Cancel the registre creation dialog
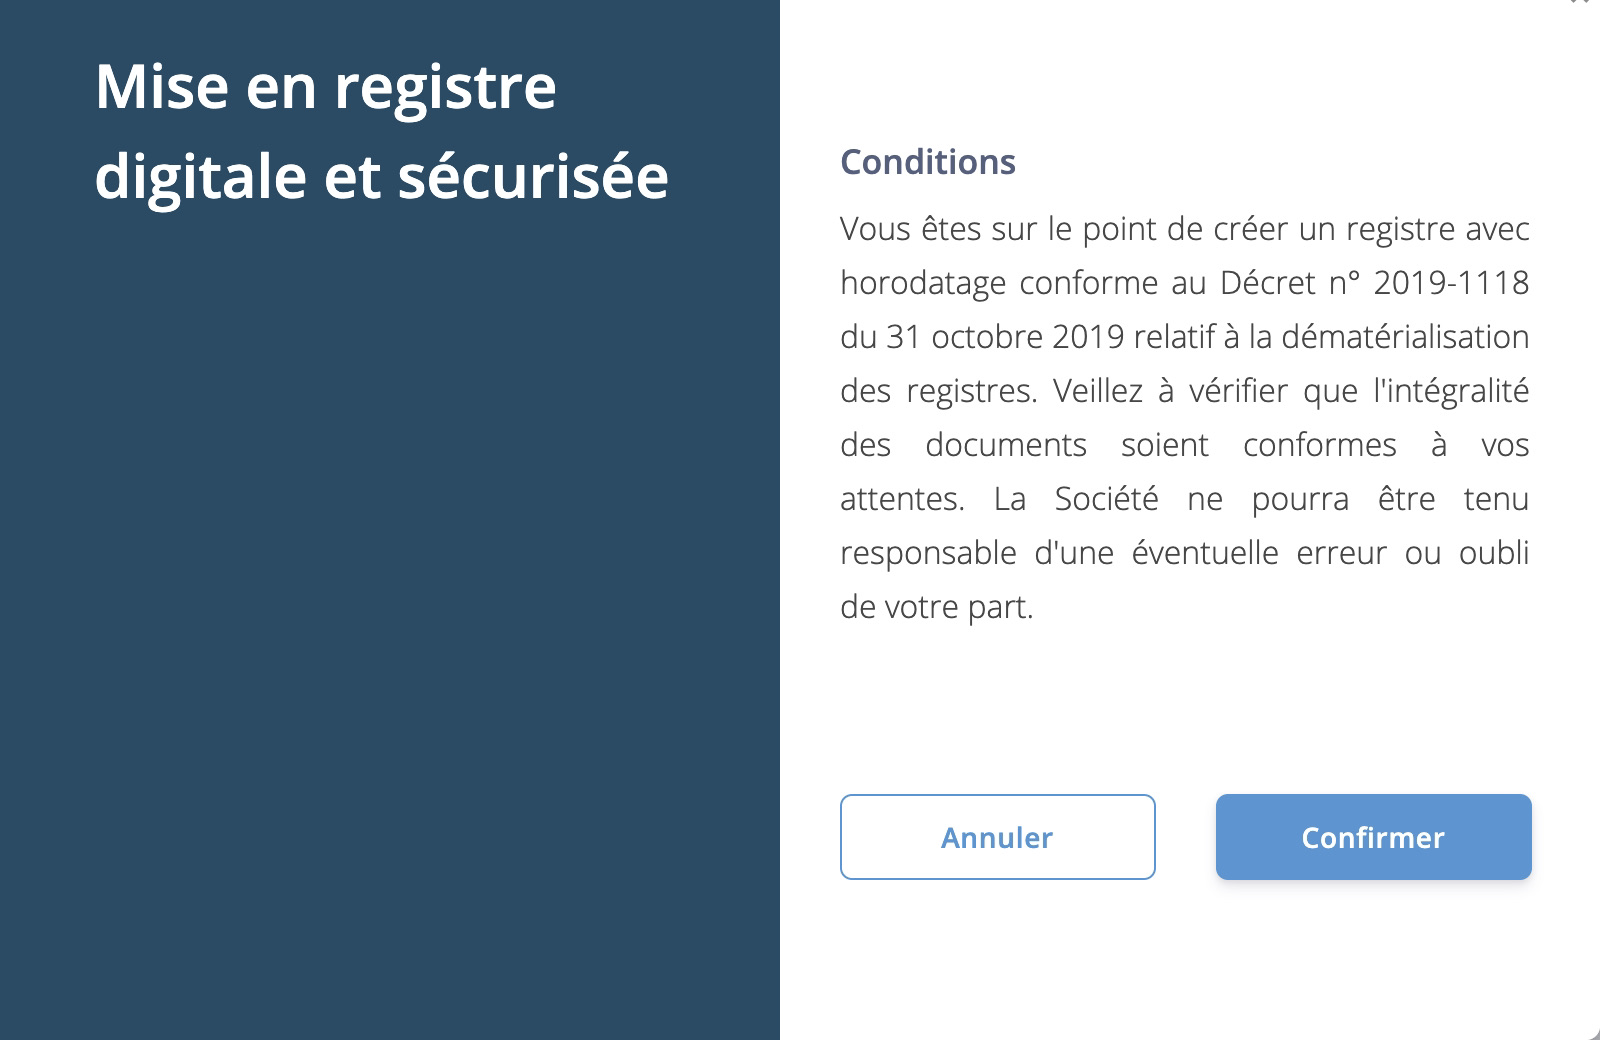Image resolution: width=1600 pixels, height=1040 pixels. coord(997,837)
